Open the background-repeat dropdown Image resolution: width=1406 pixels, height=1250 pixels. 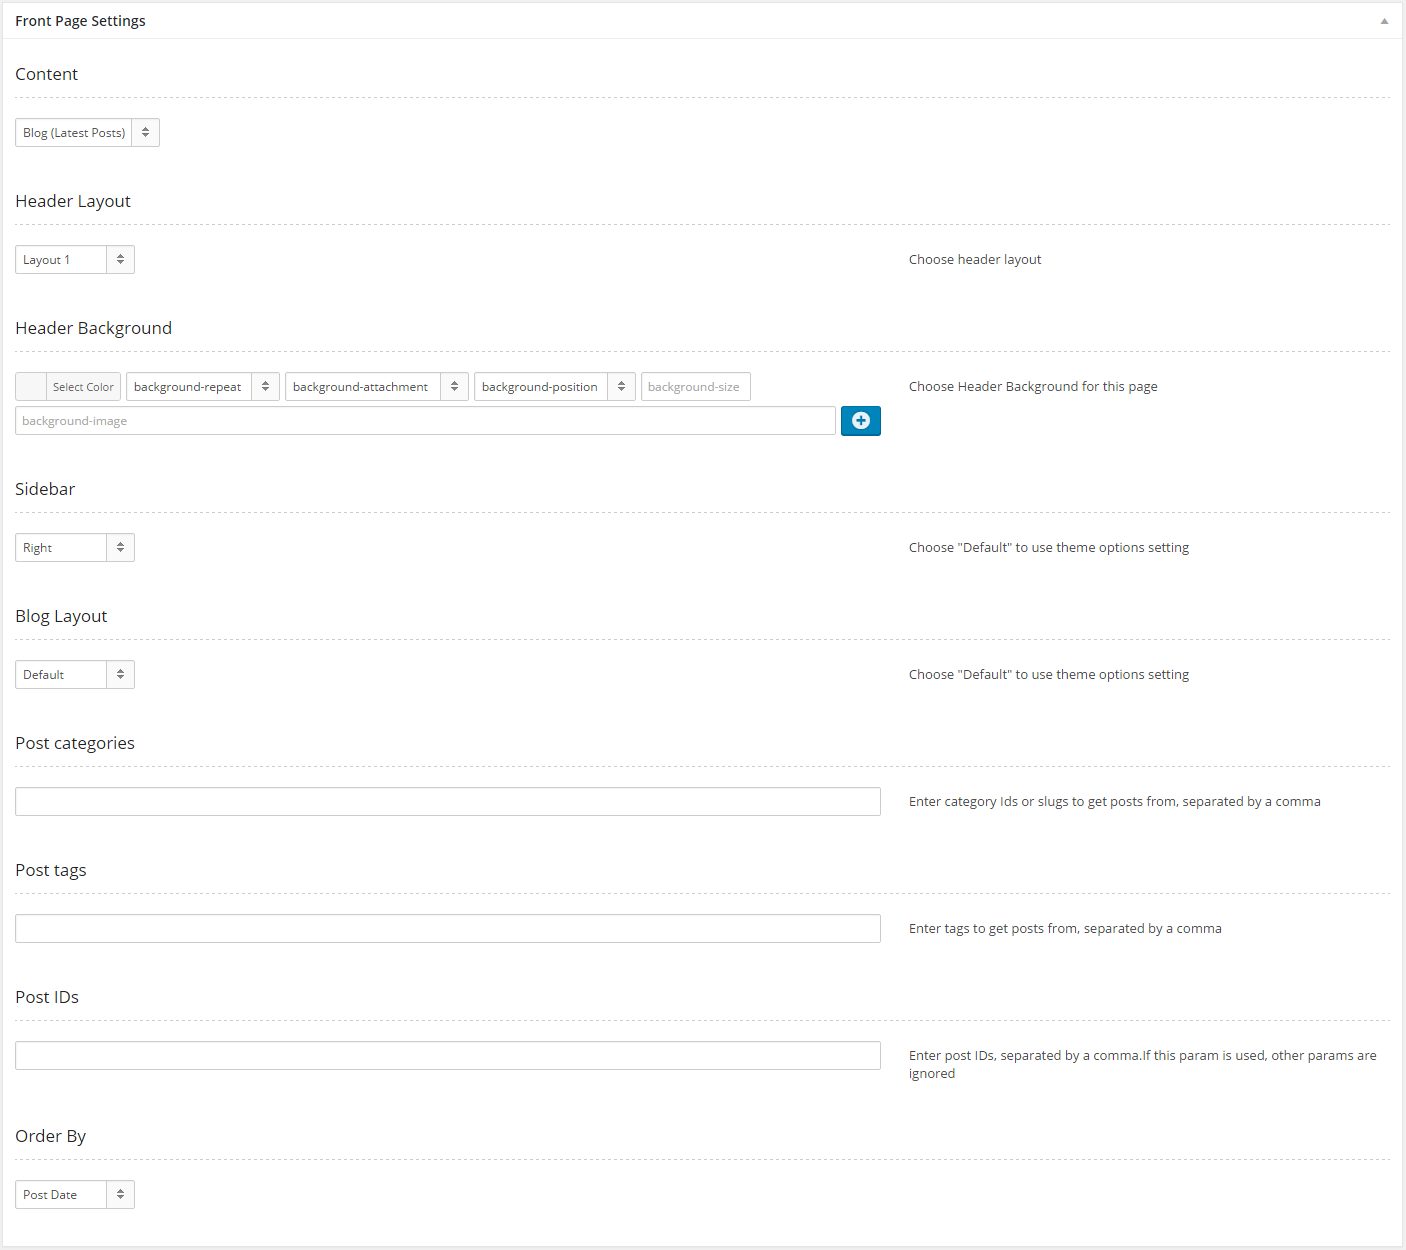pos(202,387)
